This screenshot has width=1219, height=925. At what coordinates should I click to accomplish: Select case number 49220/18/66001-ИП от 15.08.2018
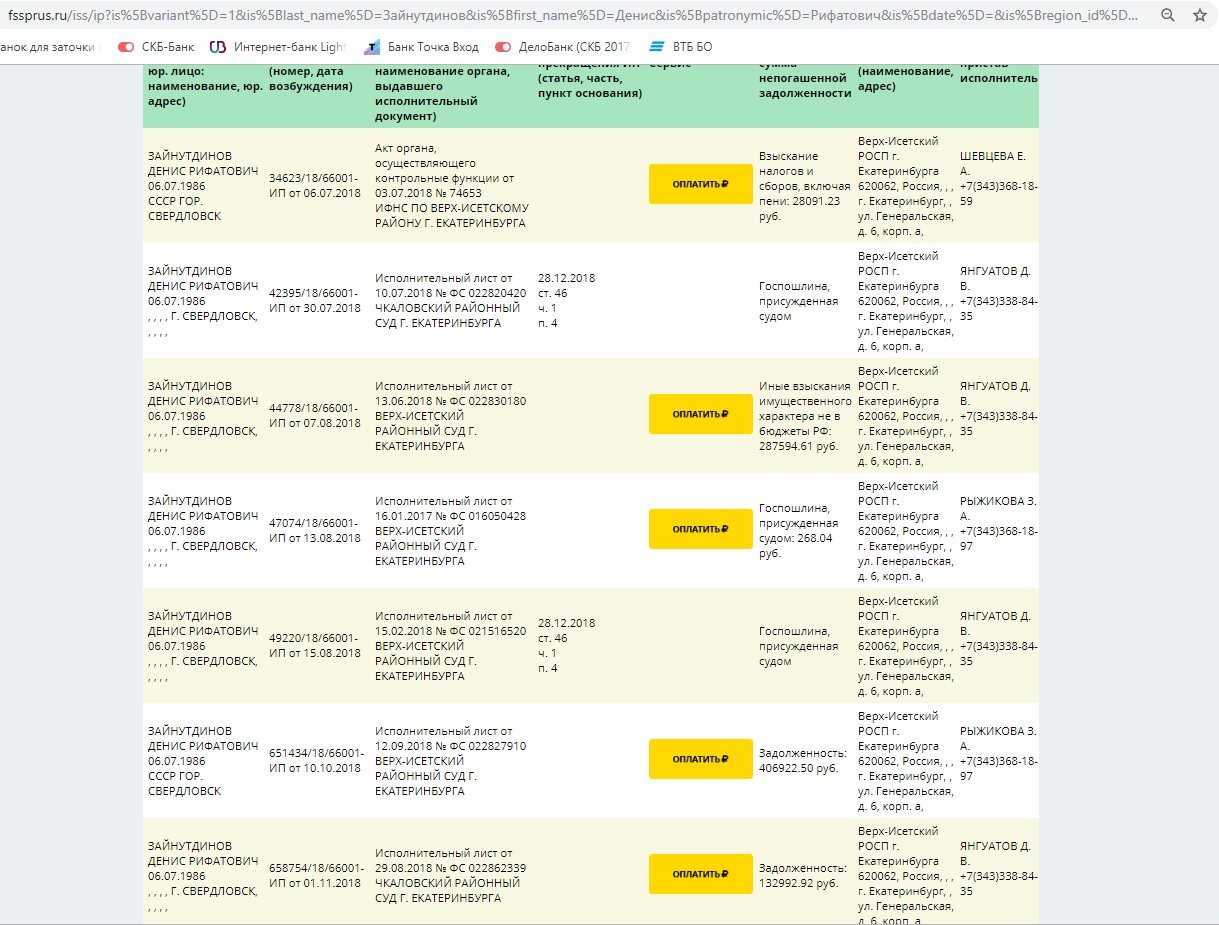pos(315,645)
